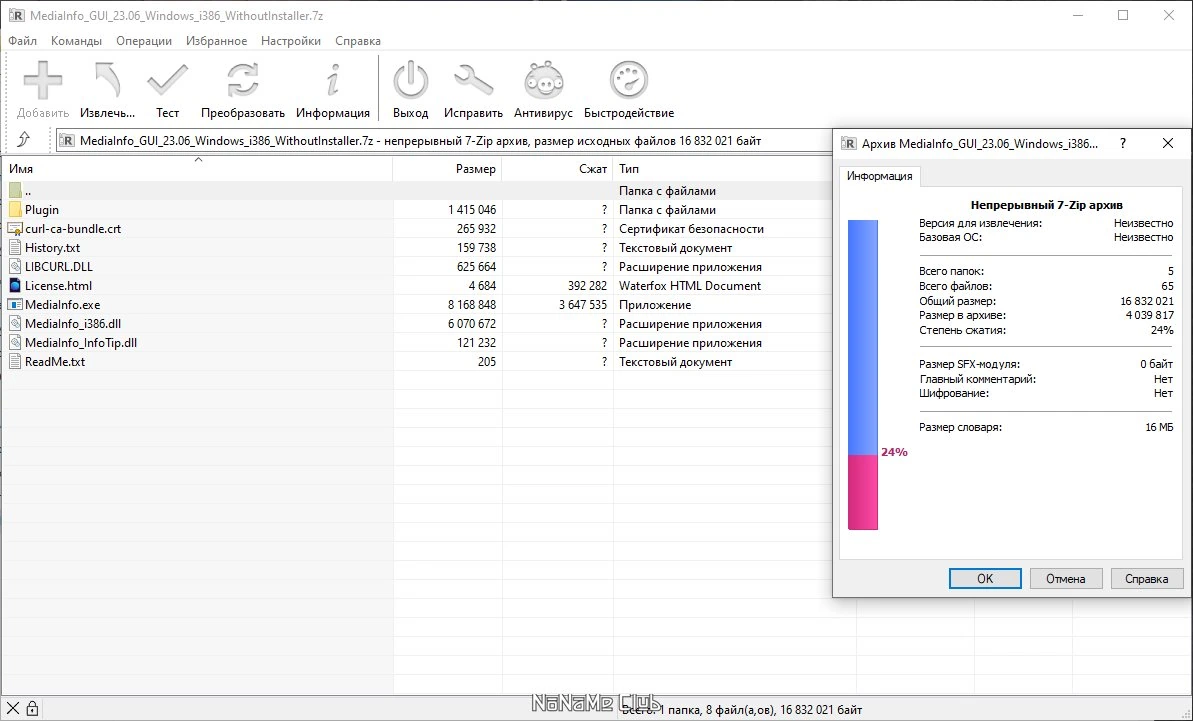Screen dimensions: 1193x721
Task: Click the License.html Waterfox icon
Action: pos(15,285)
